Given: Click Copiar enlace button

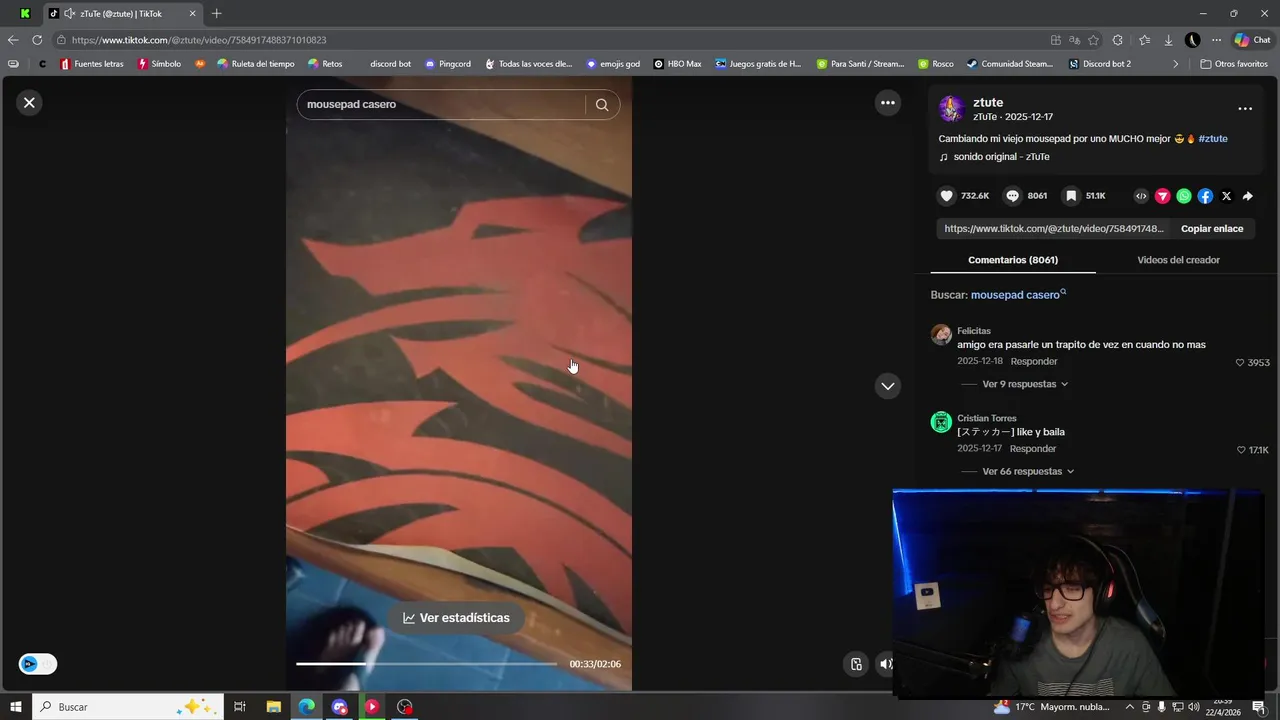Looking at the screenshot, I should [x=1212, y=229].
